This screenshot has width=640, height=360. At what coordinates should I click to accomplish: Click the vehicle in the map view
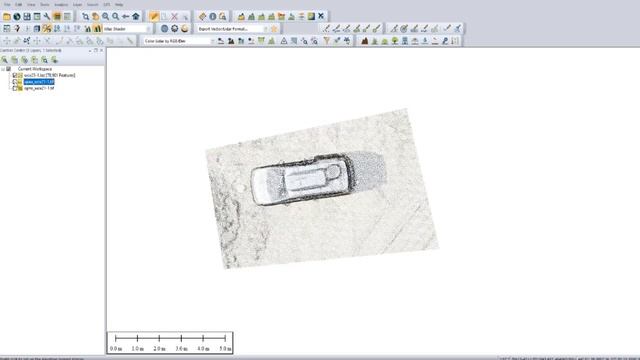click(302, 180)
